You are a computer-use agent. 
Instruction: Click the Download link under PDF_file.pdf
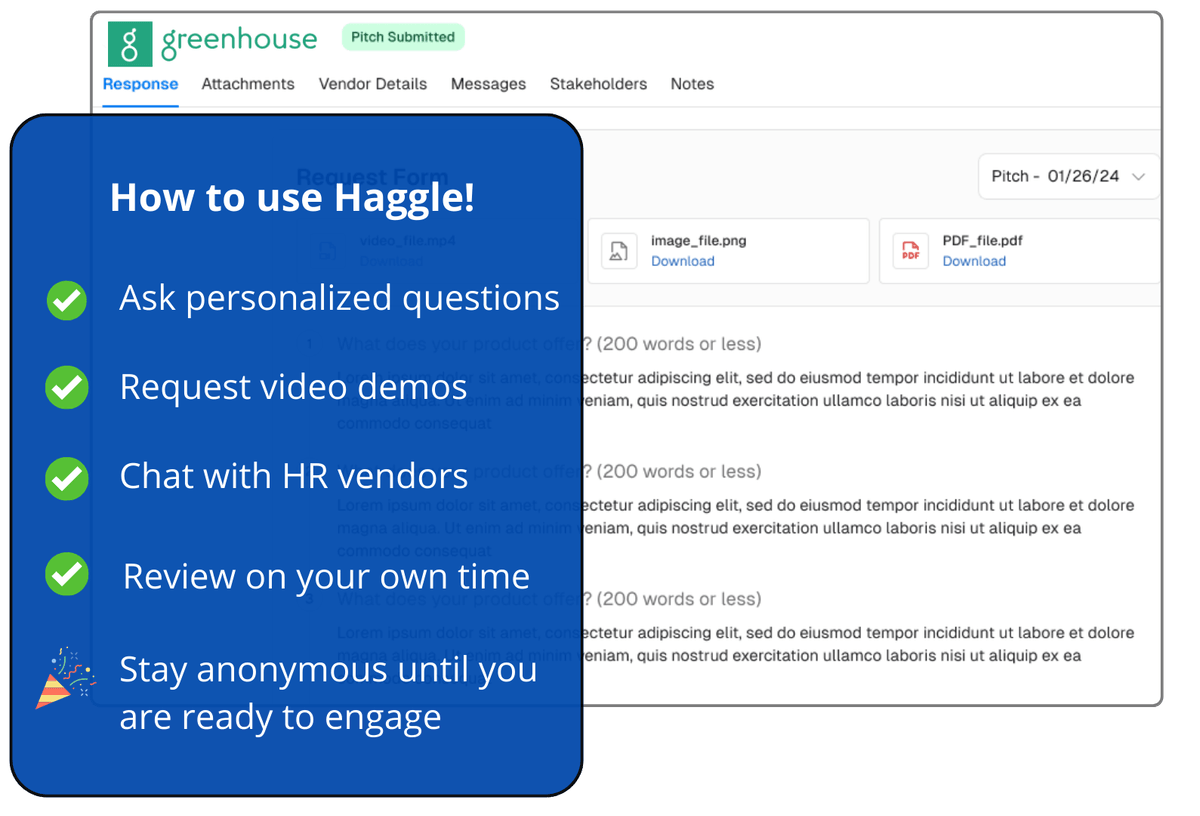coord(974,261)
